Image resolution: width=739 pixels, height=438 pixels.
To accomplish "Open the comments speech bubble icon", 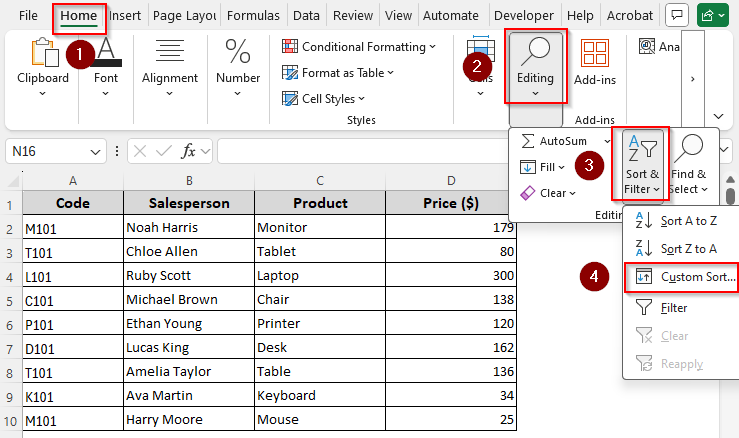I will [x=677, y=15].
